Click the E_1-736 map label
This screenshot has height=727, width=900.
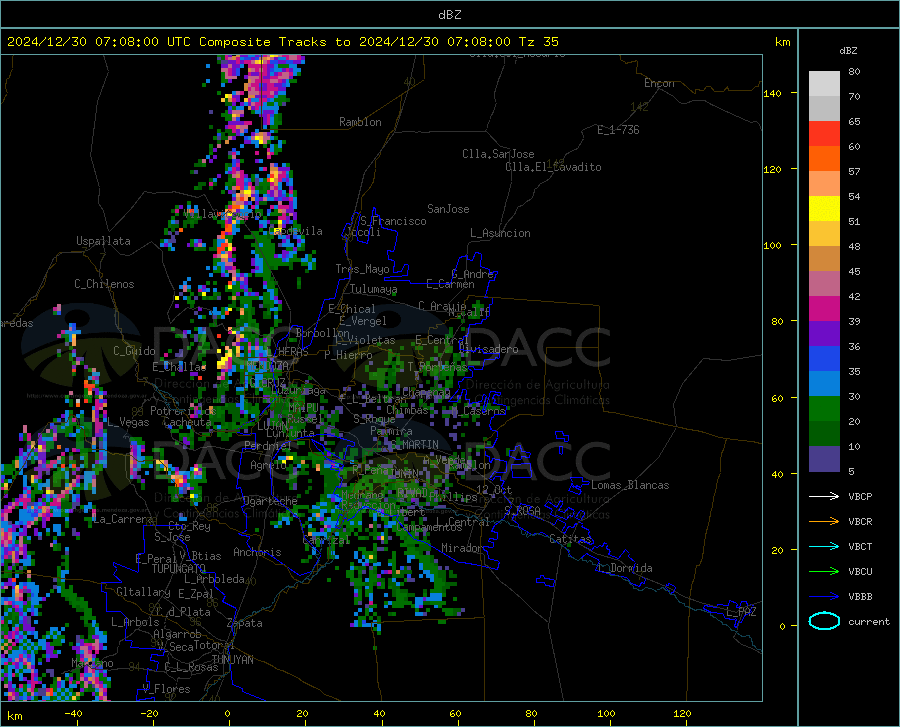click(x=618, y=130)
